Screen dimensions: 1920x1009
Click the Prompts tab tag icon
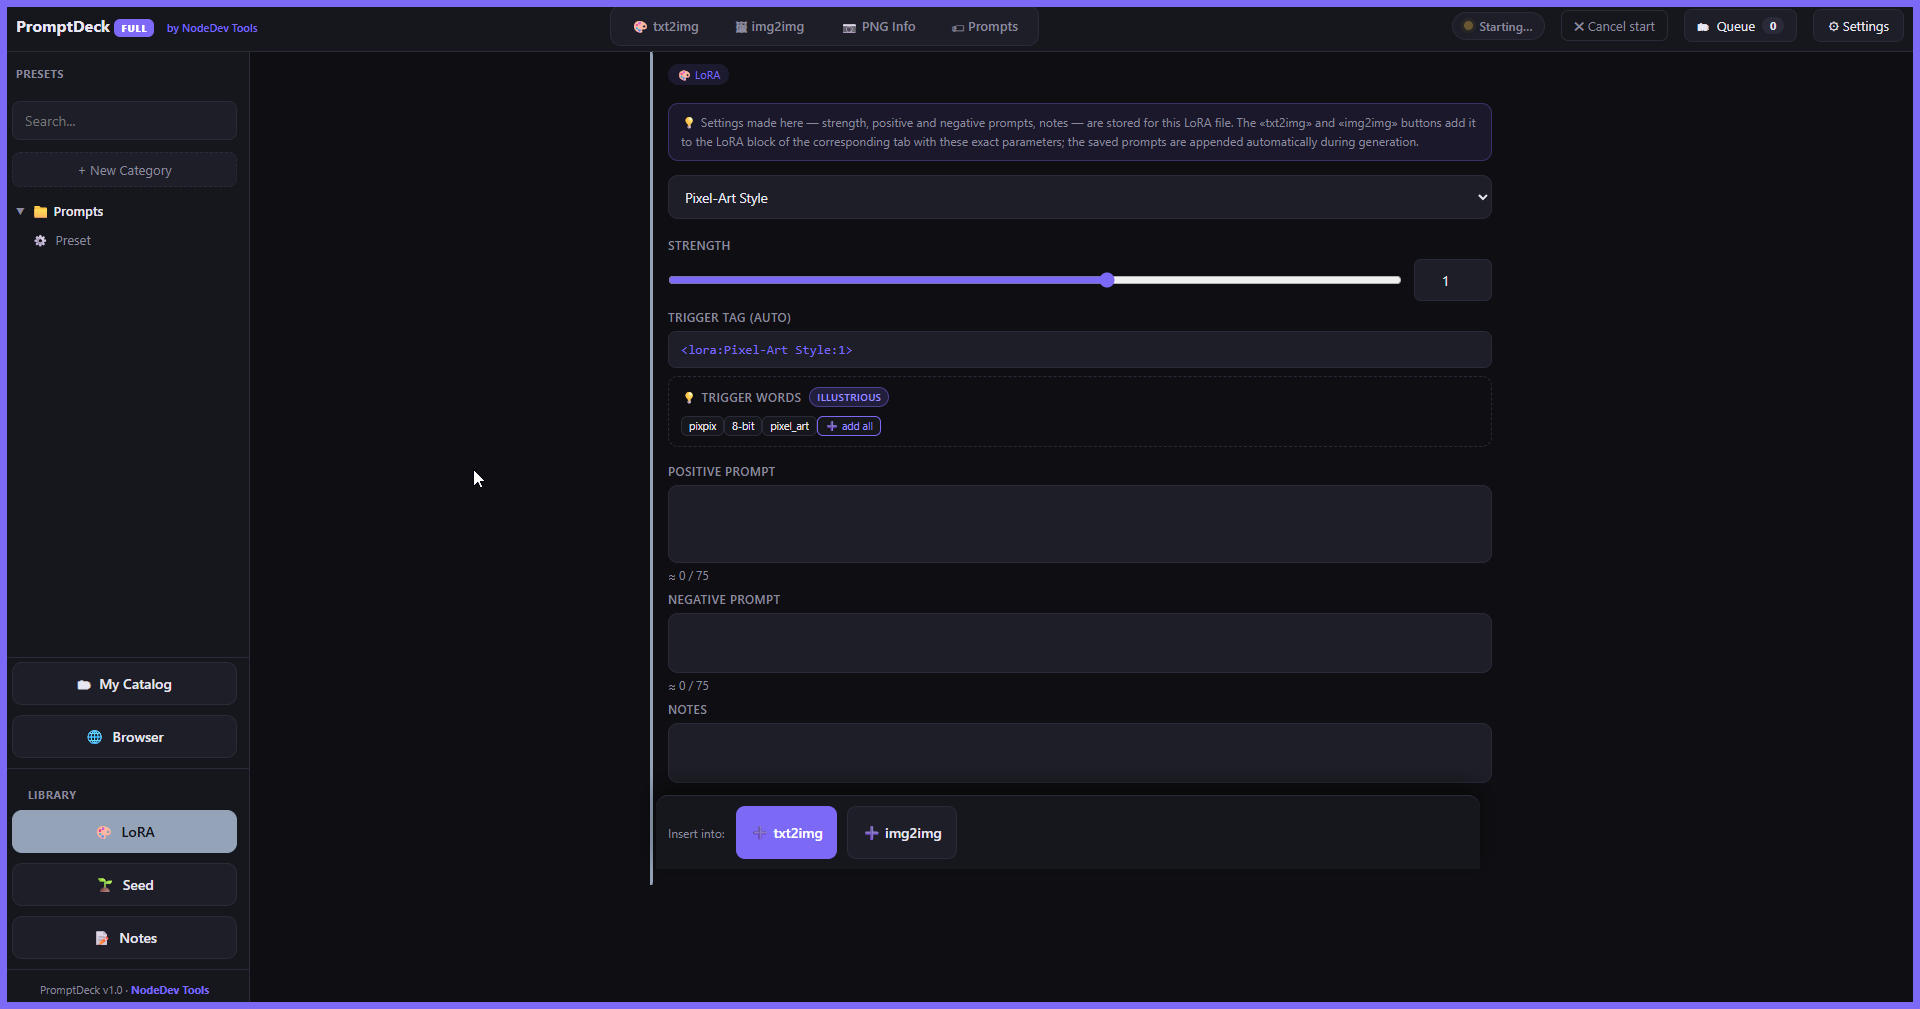(x=958, y=28)
